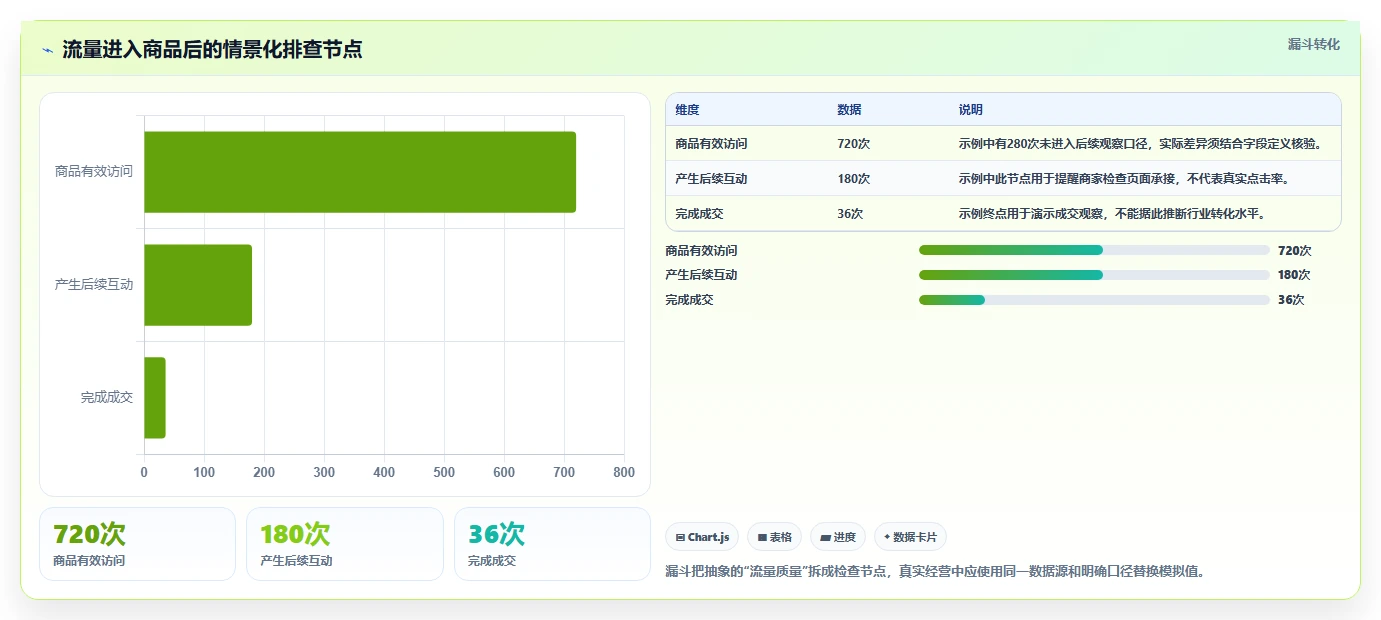
Task: Click the 商品有效访问 progress bar
Action: coord(1094,250)
